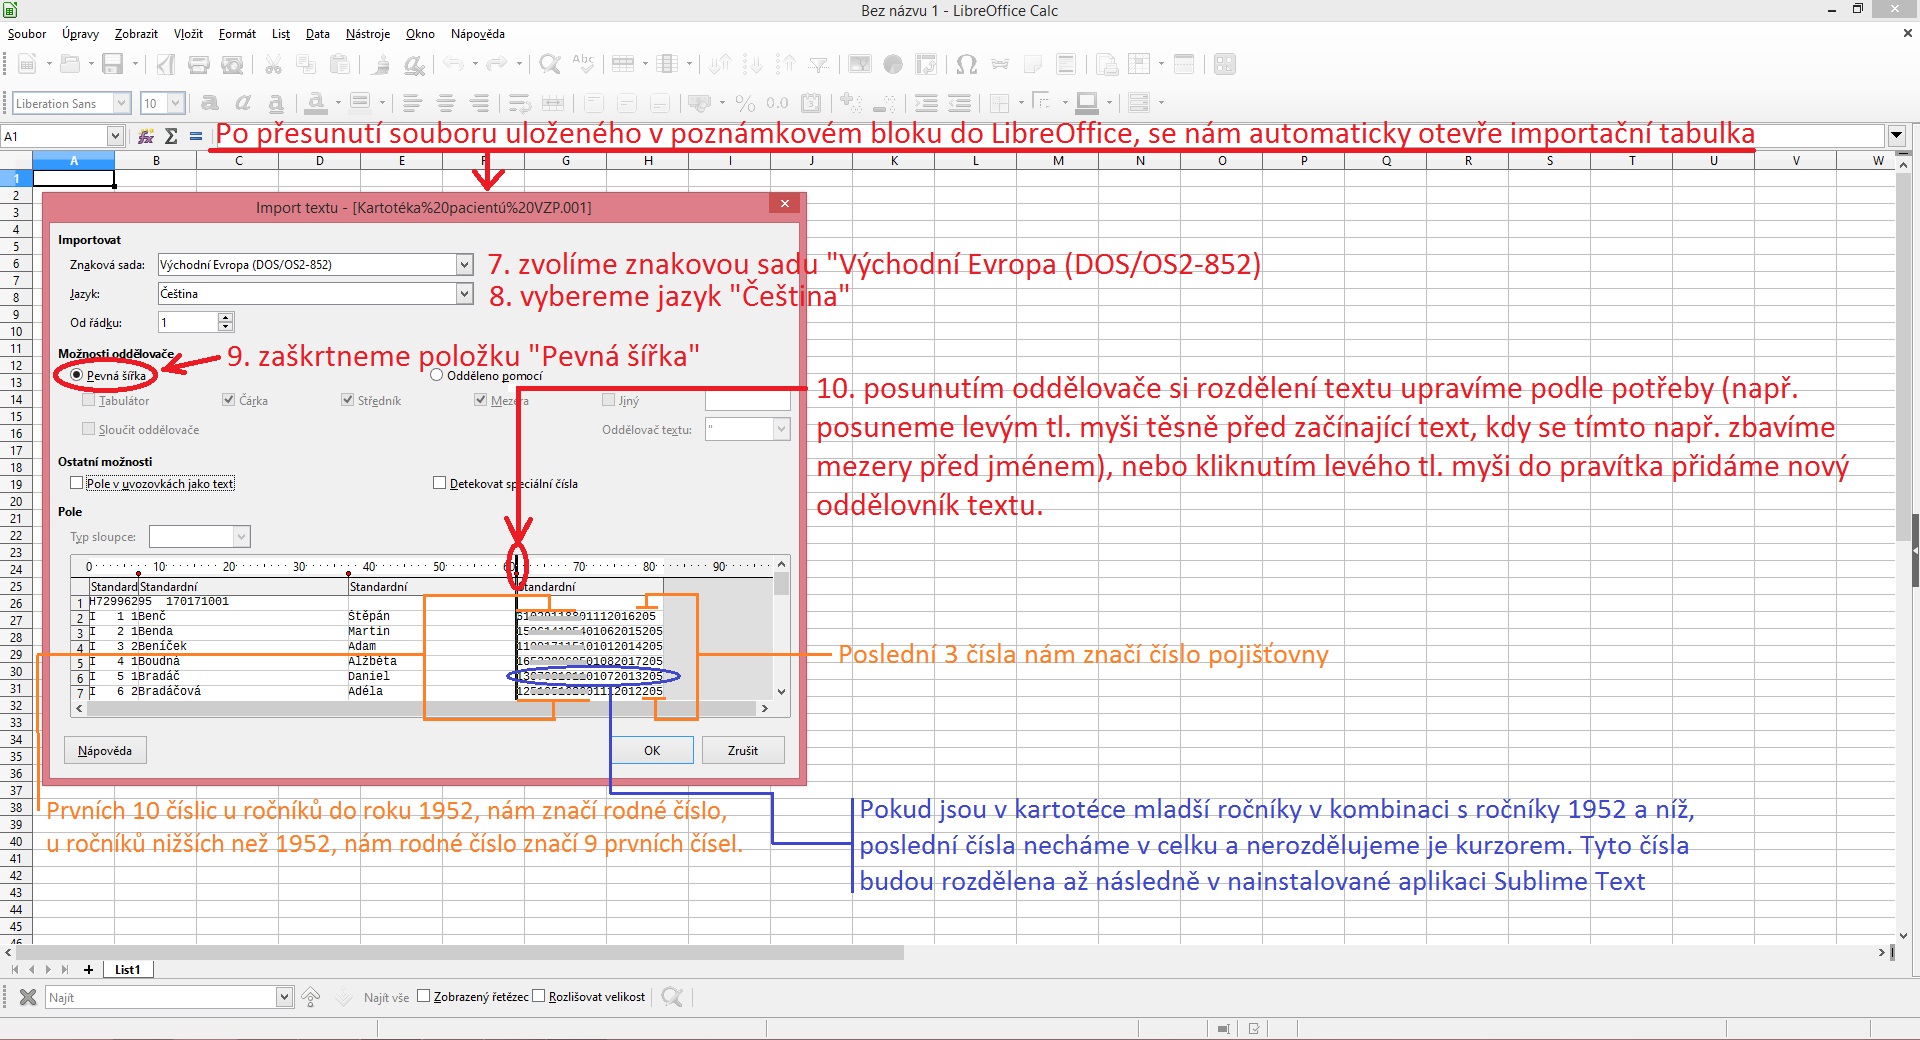Click the preview horizontal scrollbar
1920x1040 pixels.
pos(421,708)
